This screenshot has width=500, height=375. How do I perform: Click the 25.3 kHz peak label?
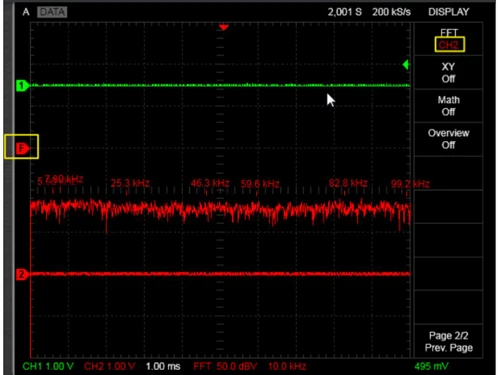tap(130, 183)
